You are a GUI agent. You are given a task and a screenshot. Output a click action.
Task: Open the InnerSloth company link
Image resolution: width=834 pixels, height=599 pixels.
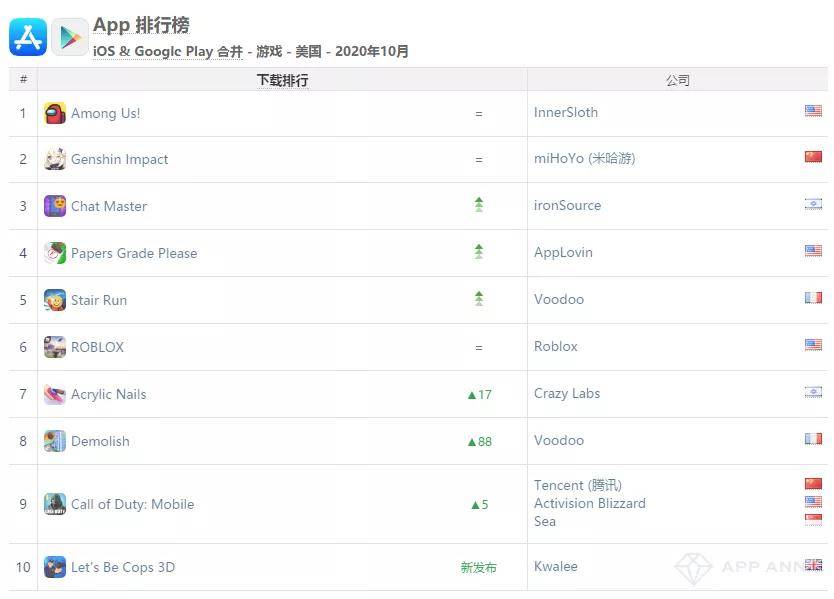(566, 112)
